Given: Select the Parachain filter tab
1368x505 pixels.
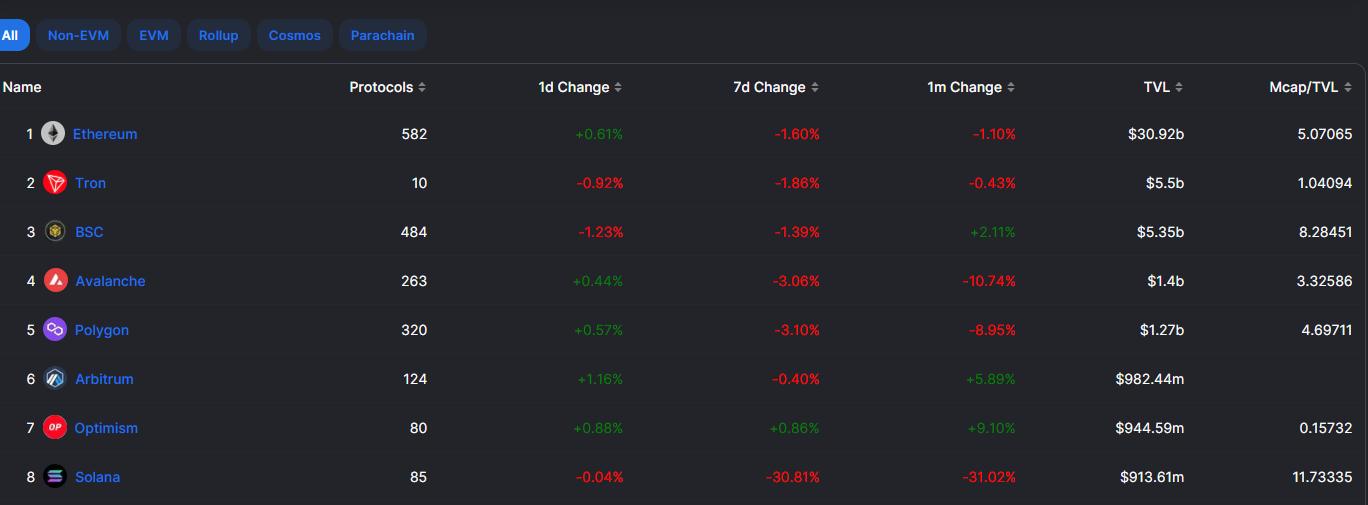Looking at the screenshot, I should click(x=382, y=36).
